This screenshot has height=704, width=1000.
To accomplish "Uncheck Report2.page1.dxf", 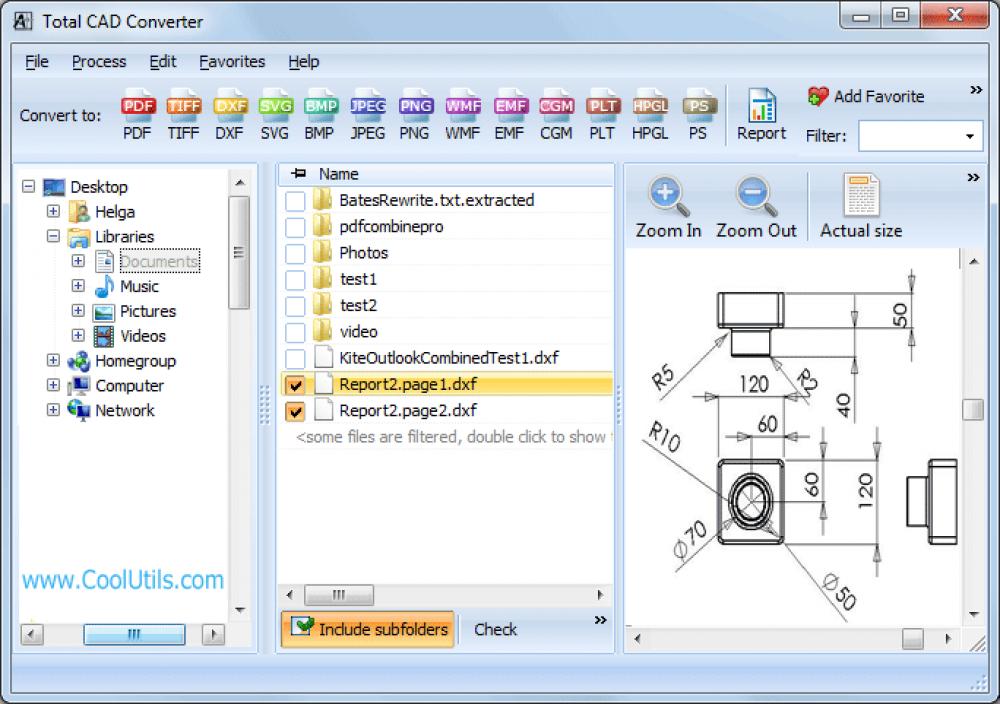I will coord(295,384).
